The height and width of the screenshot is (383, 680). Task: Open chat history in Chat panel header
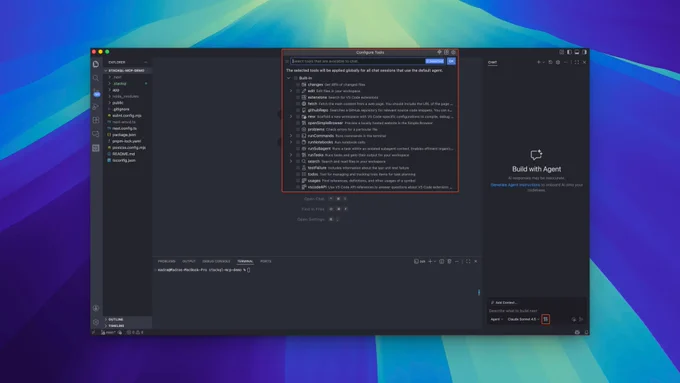(x=550, y=62)
